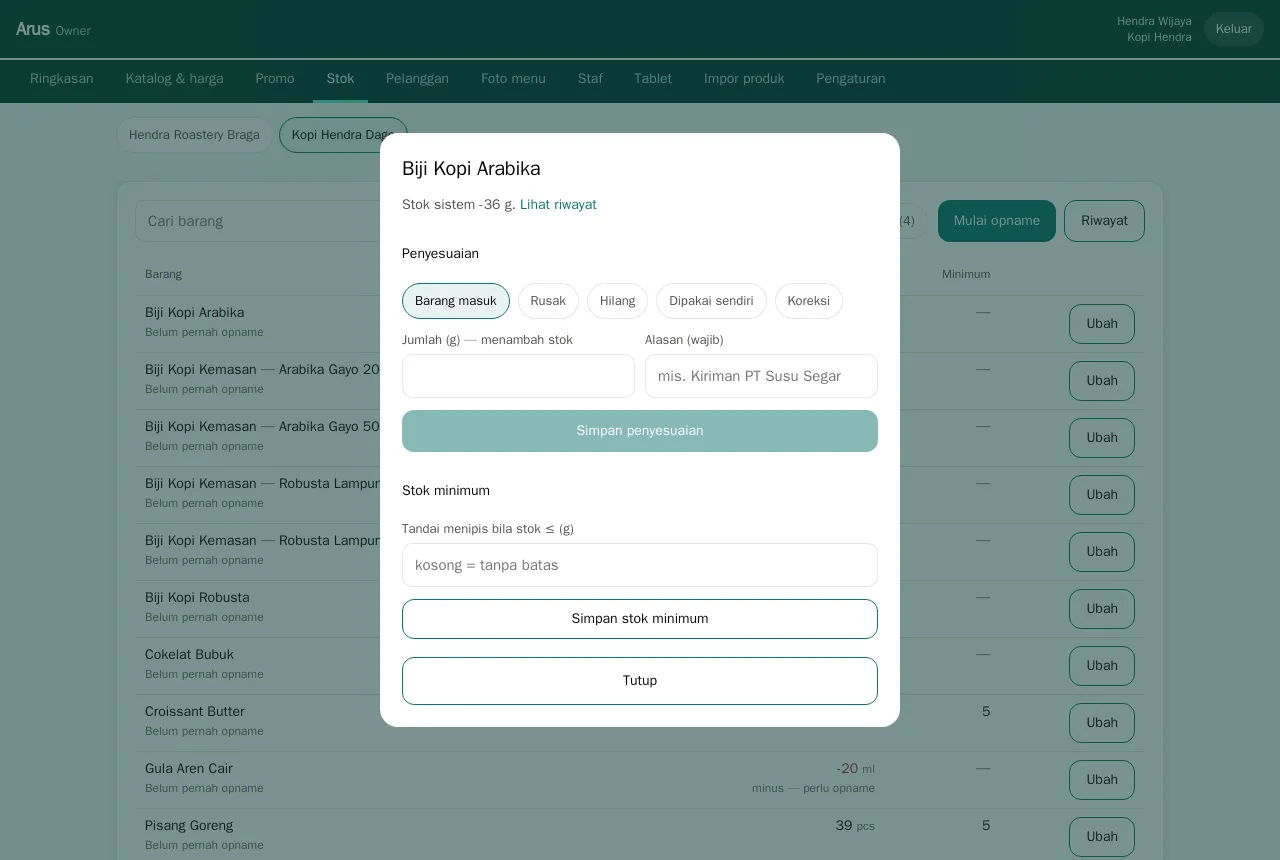The height and width of the screenshot is (860, 1280).
Task: Open the Stok tab
Action: pos(340,79)
